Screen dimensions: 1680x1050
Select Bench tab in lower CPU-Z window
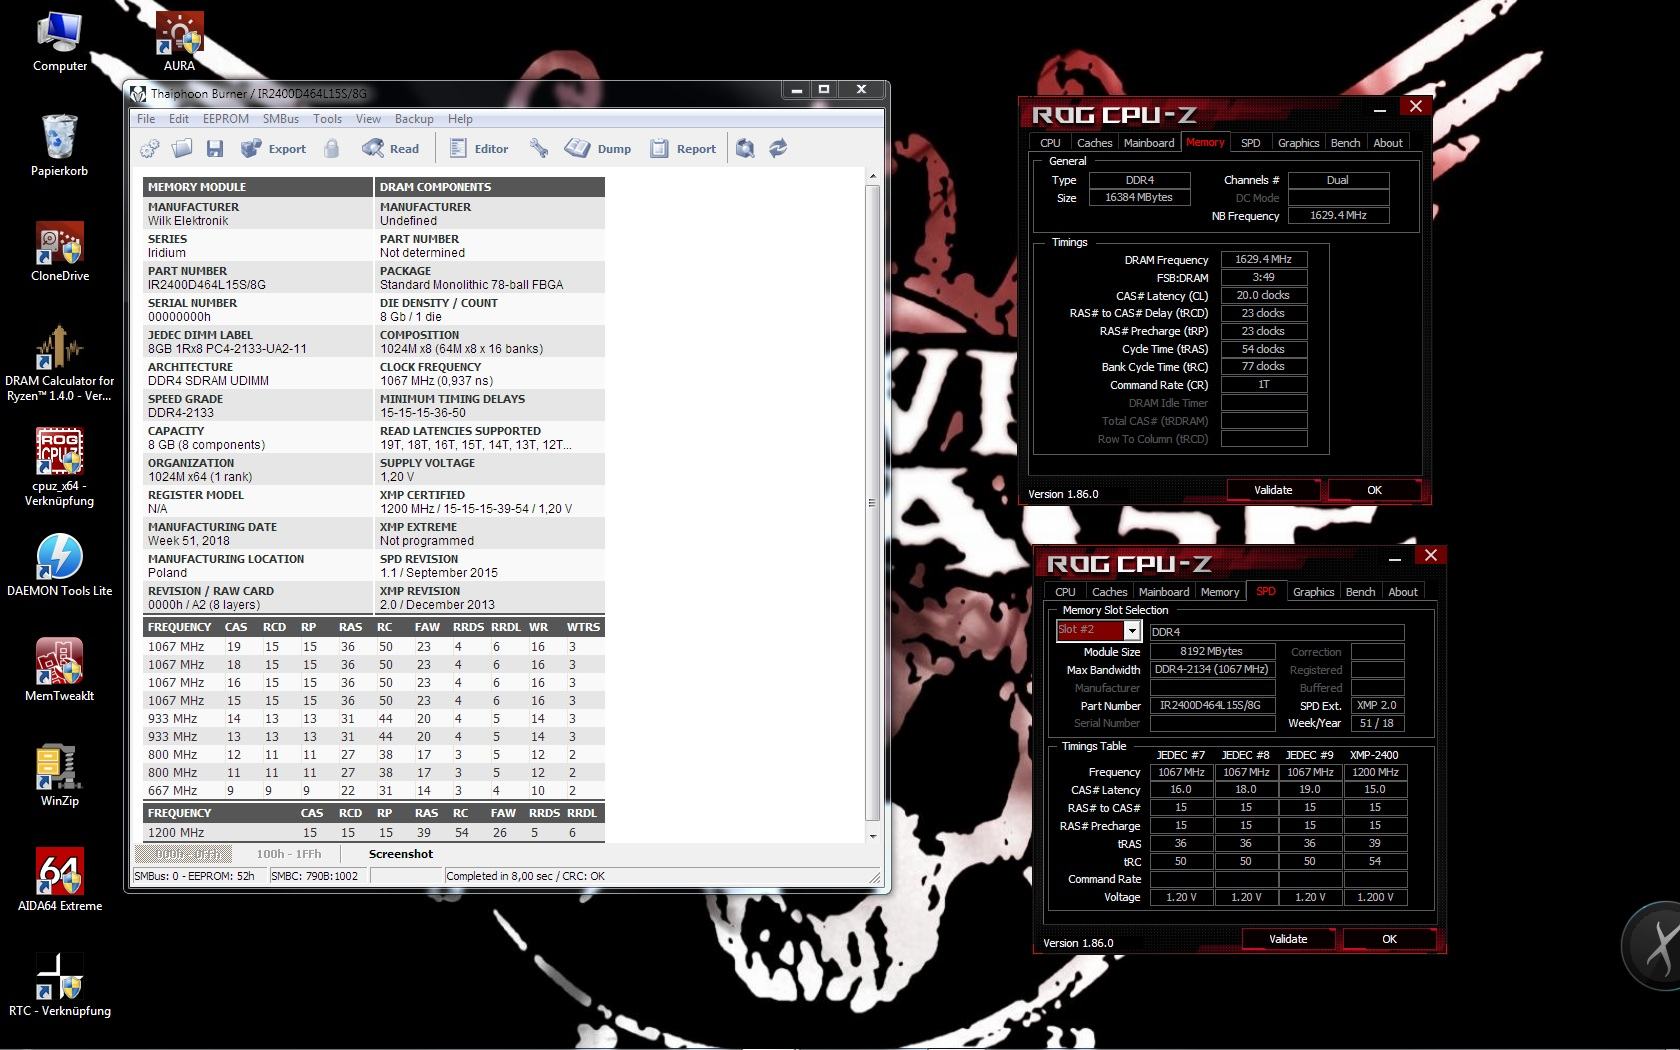[1360, 592]
